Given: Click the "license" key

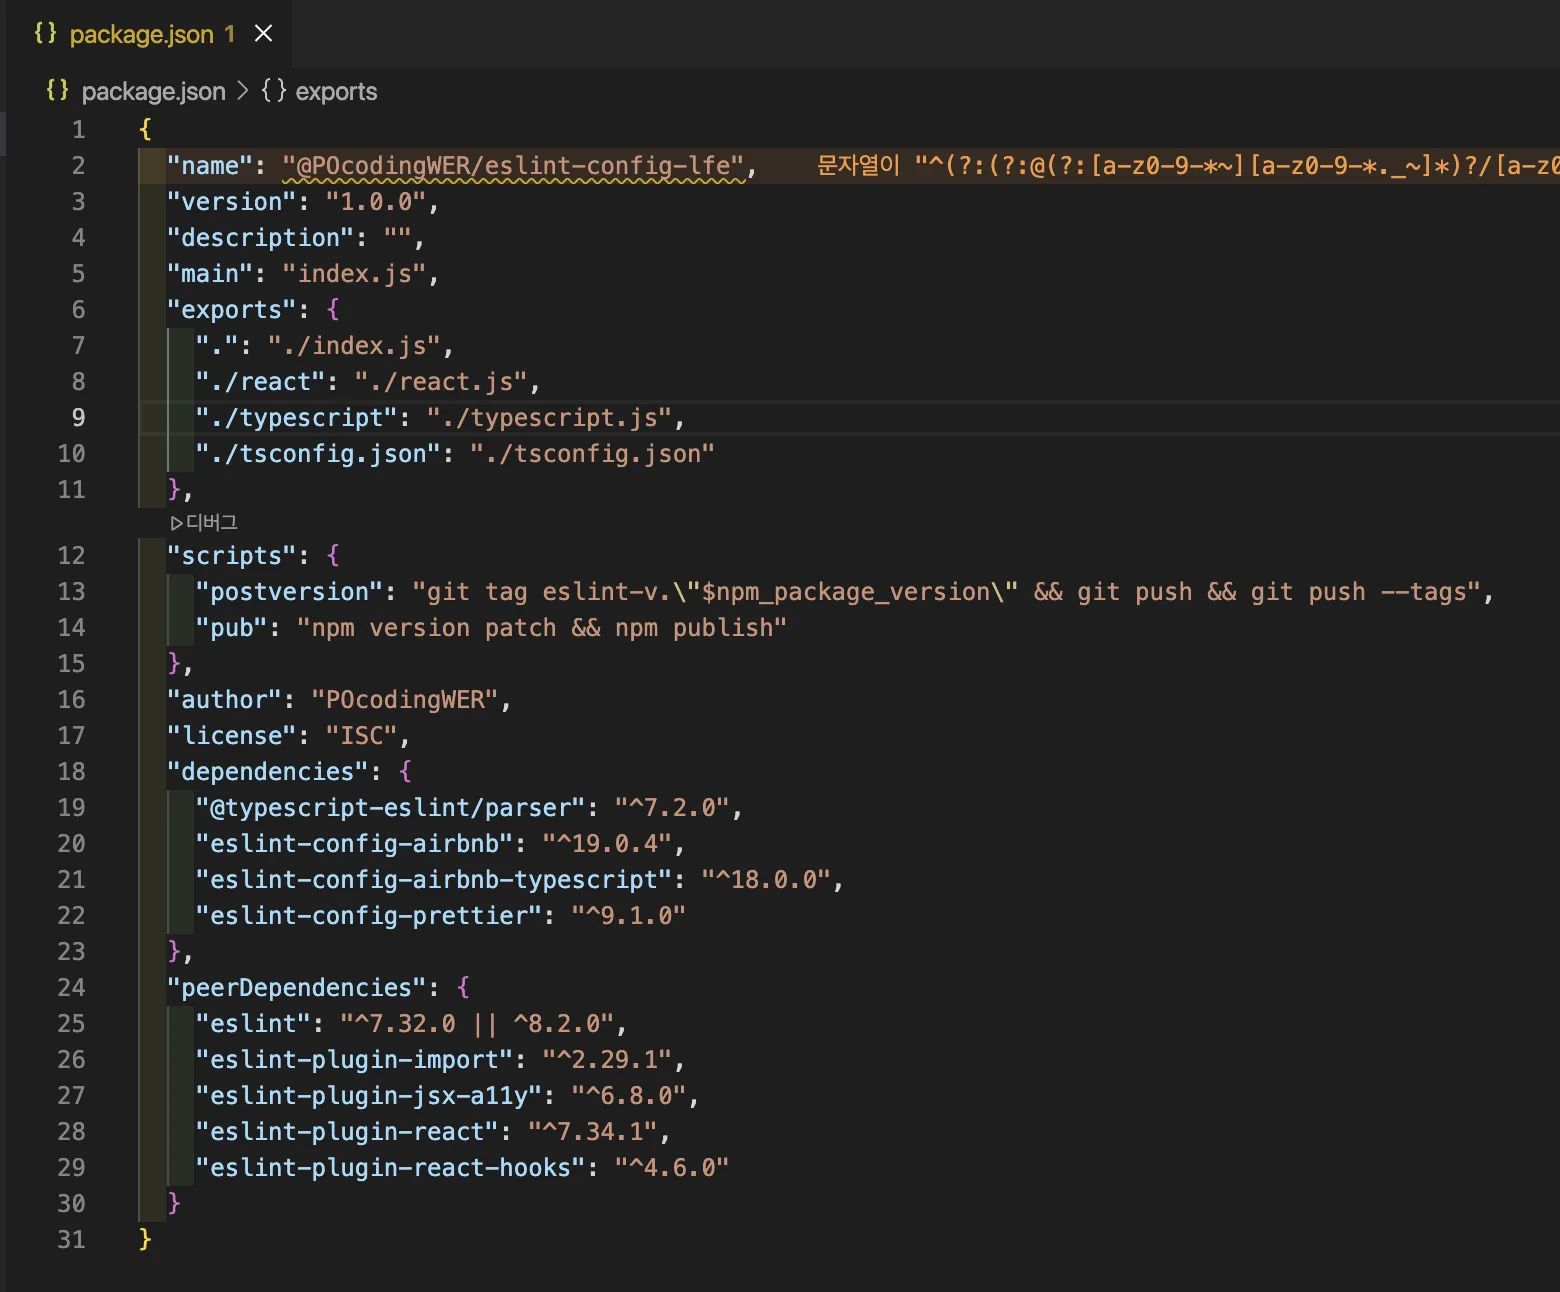Looking at the screenshot, I should tap(232, 735).
